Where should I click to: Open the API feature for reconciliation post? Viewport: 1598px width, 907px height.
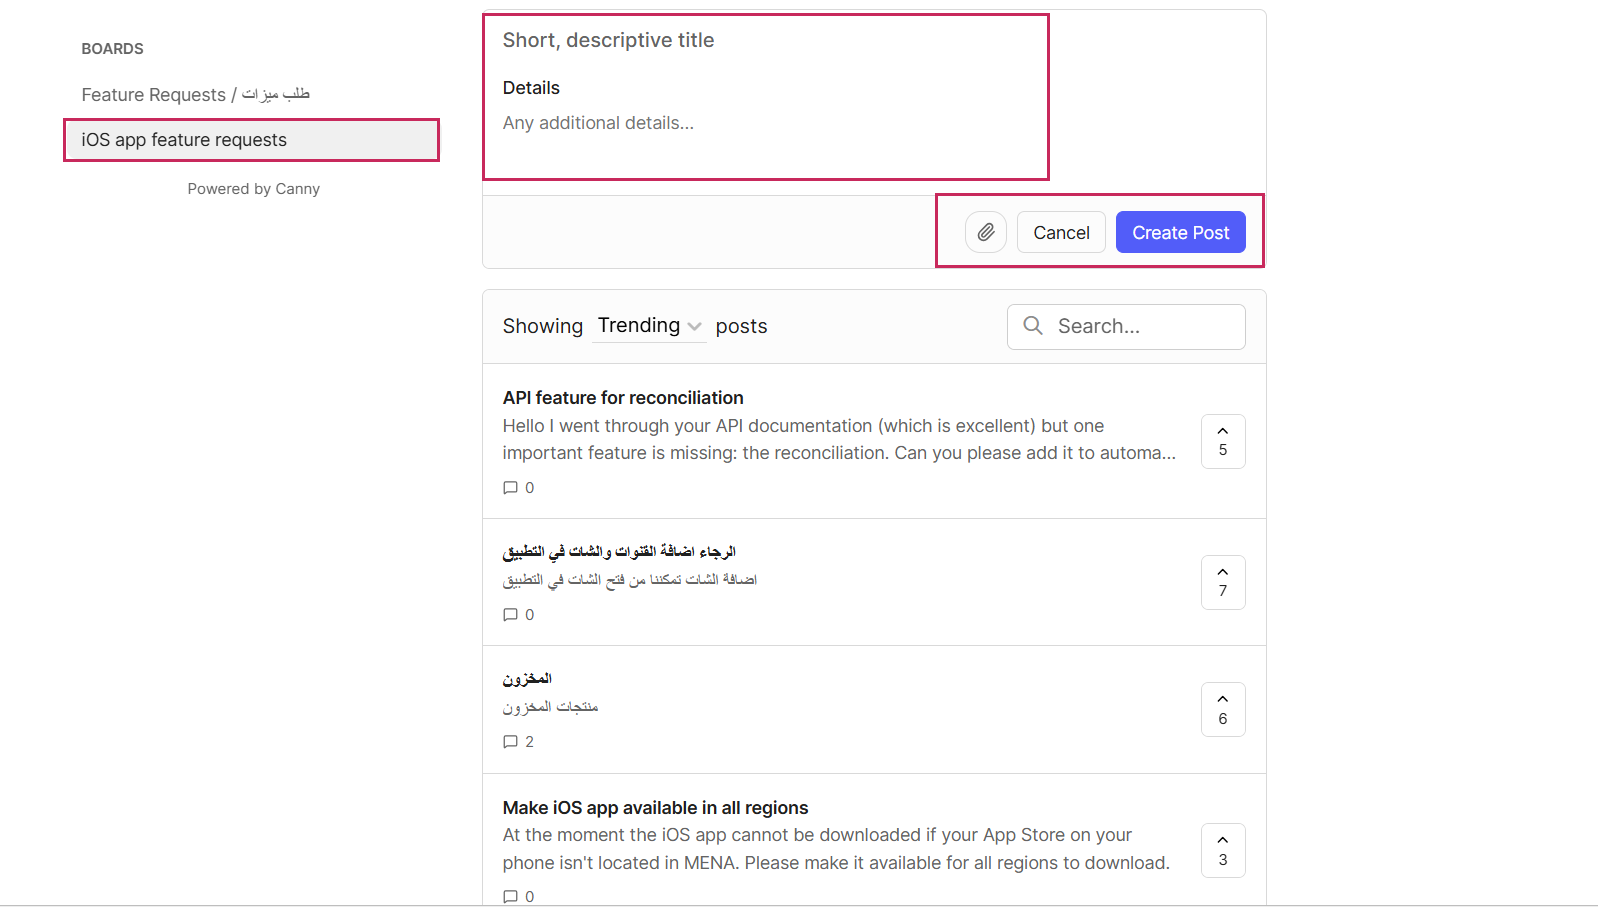coord(623,398)
